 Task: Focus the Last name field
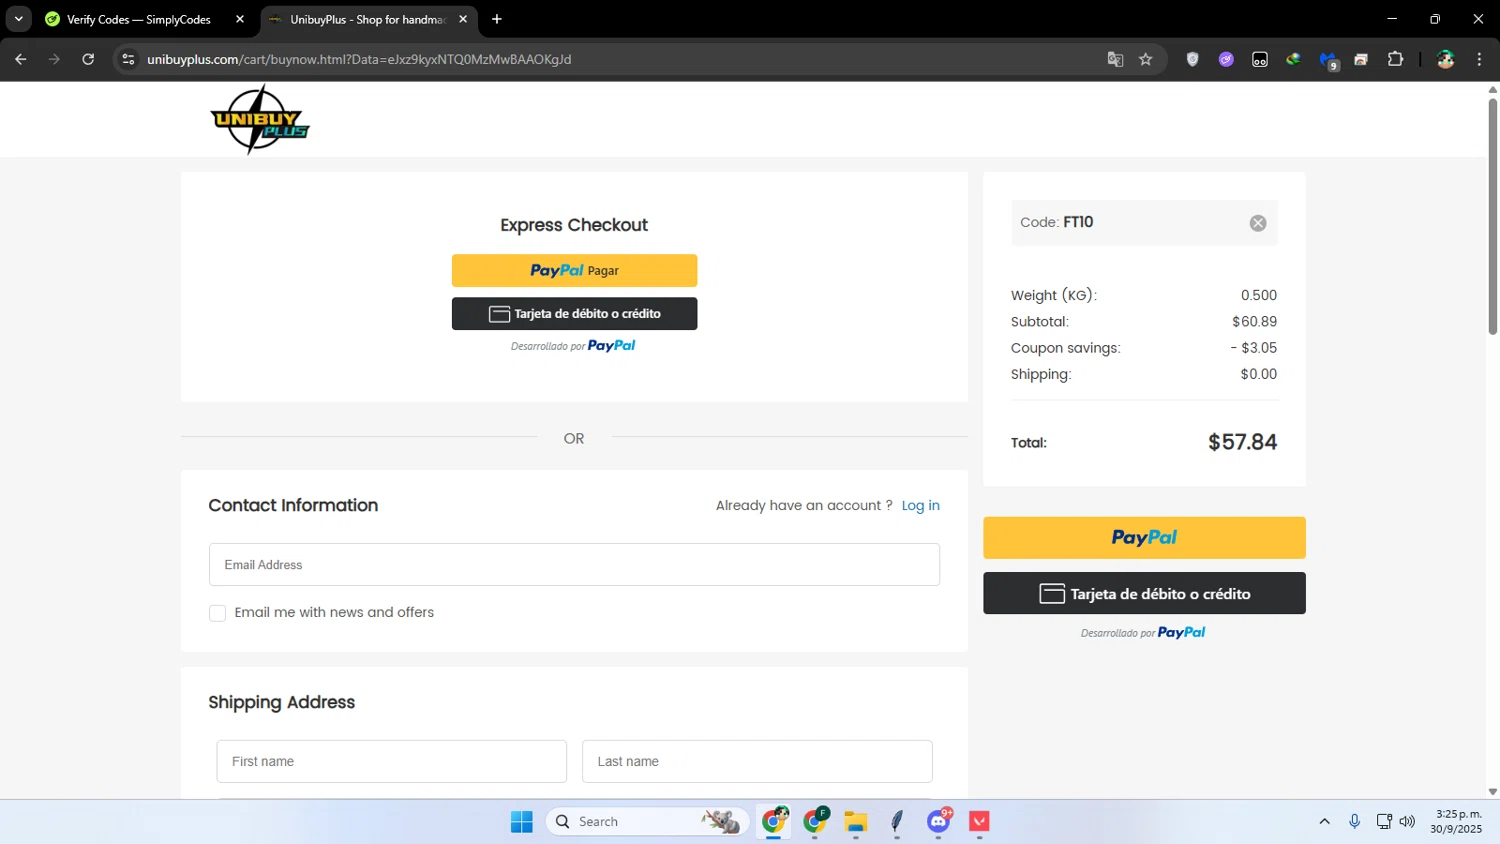[x=757, y=761]
